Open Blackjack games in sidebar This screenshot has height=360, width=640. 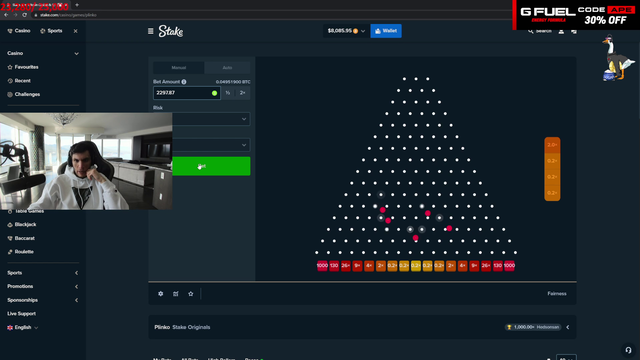22,224
